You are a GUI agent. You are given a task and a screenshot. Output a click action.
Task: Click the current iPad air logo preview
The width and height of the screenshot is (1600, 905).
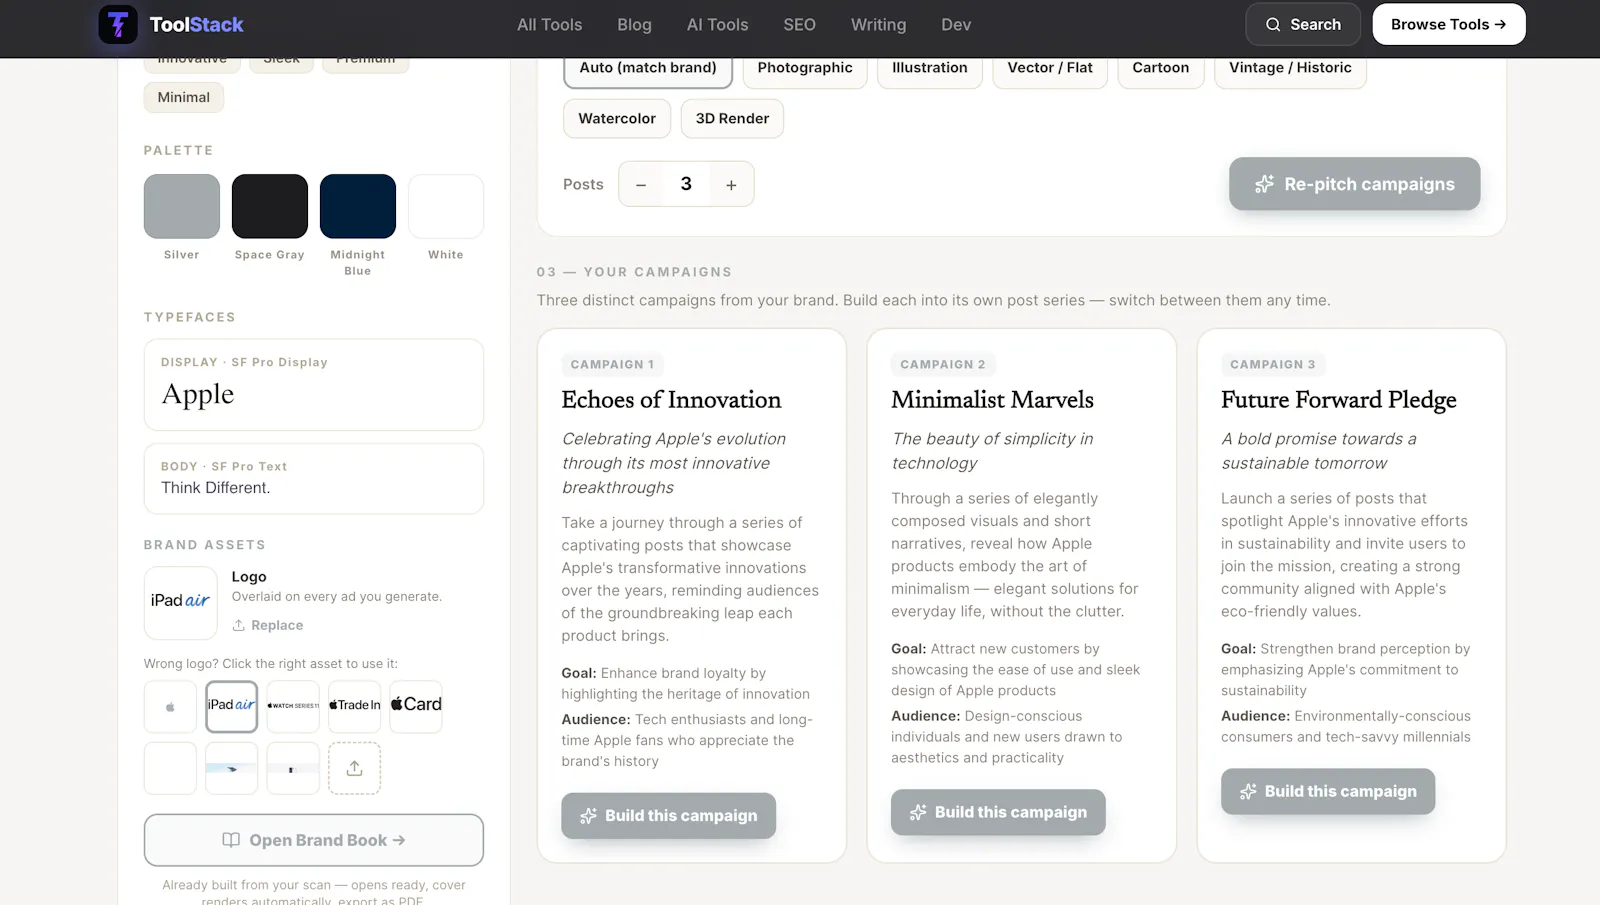[x=181, y=602]
